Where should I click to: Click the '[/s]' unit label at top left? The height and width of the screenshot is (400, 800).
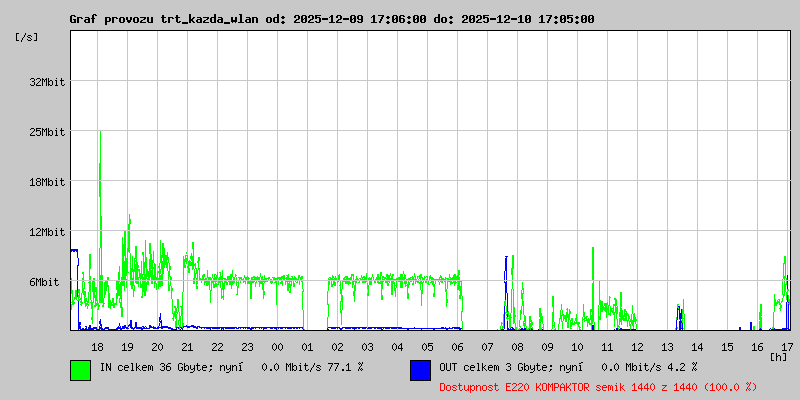[27, 37]
